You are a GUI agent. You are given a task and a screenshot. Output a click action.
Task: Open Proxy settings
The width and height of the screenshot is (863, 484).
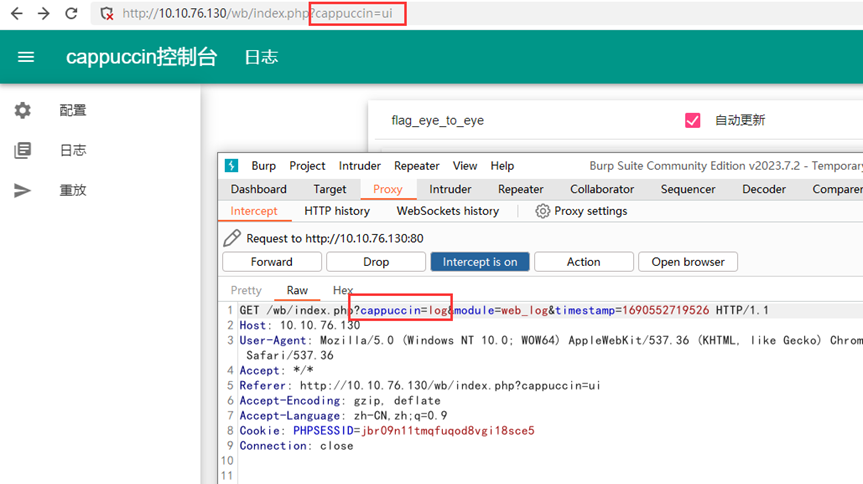581,211
